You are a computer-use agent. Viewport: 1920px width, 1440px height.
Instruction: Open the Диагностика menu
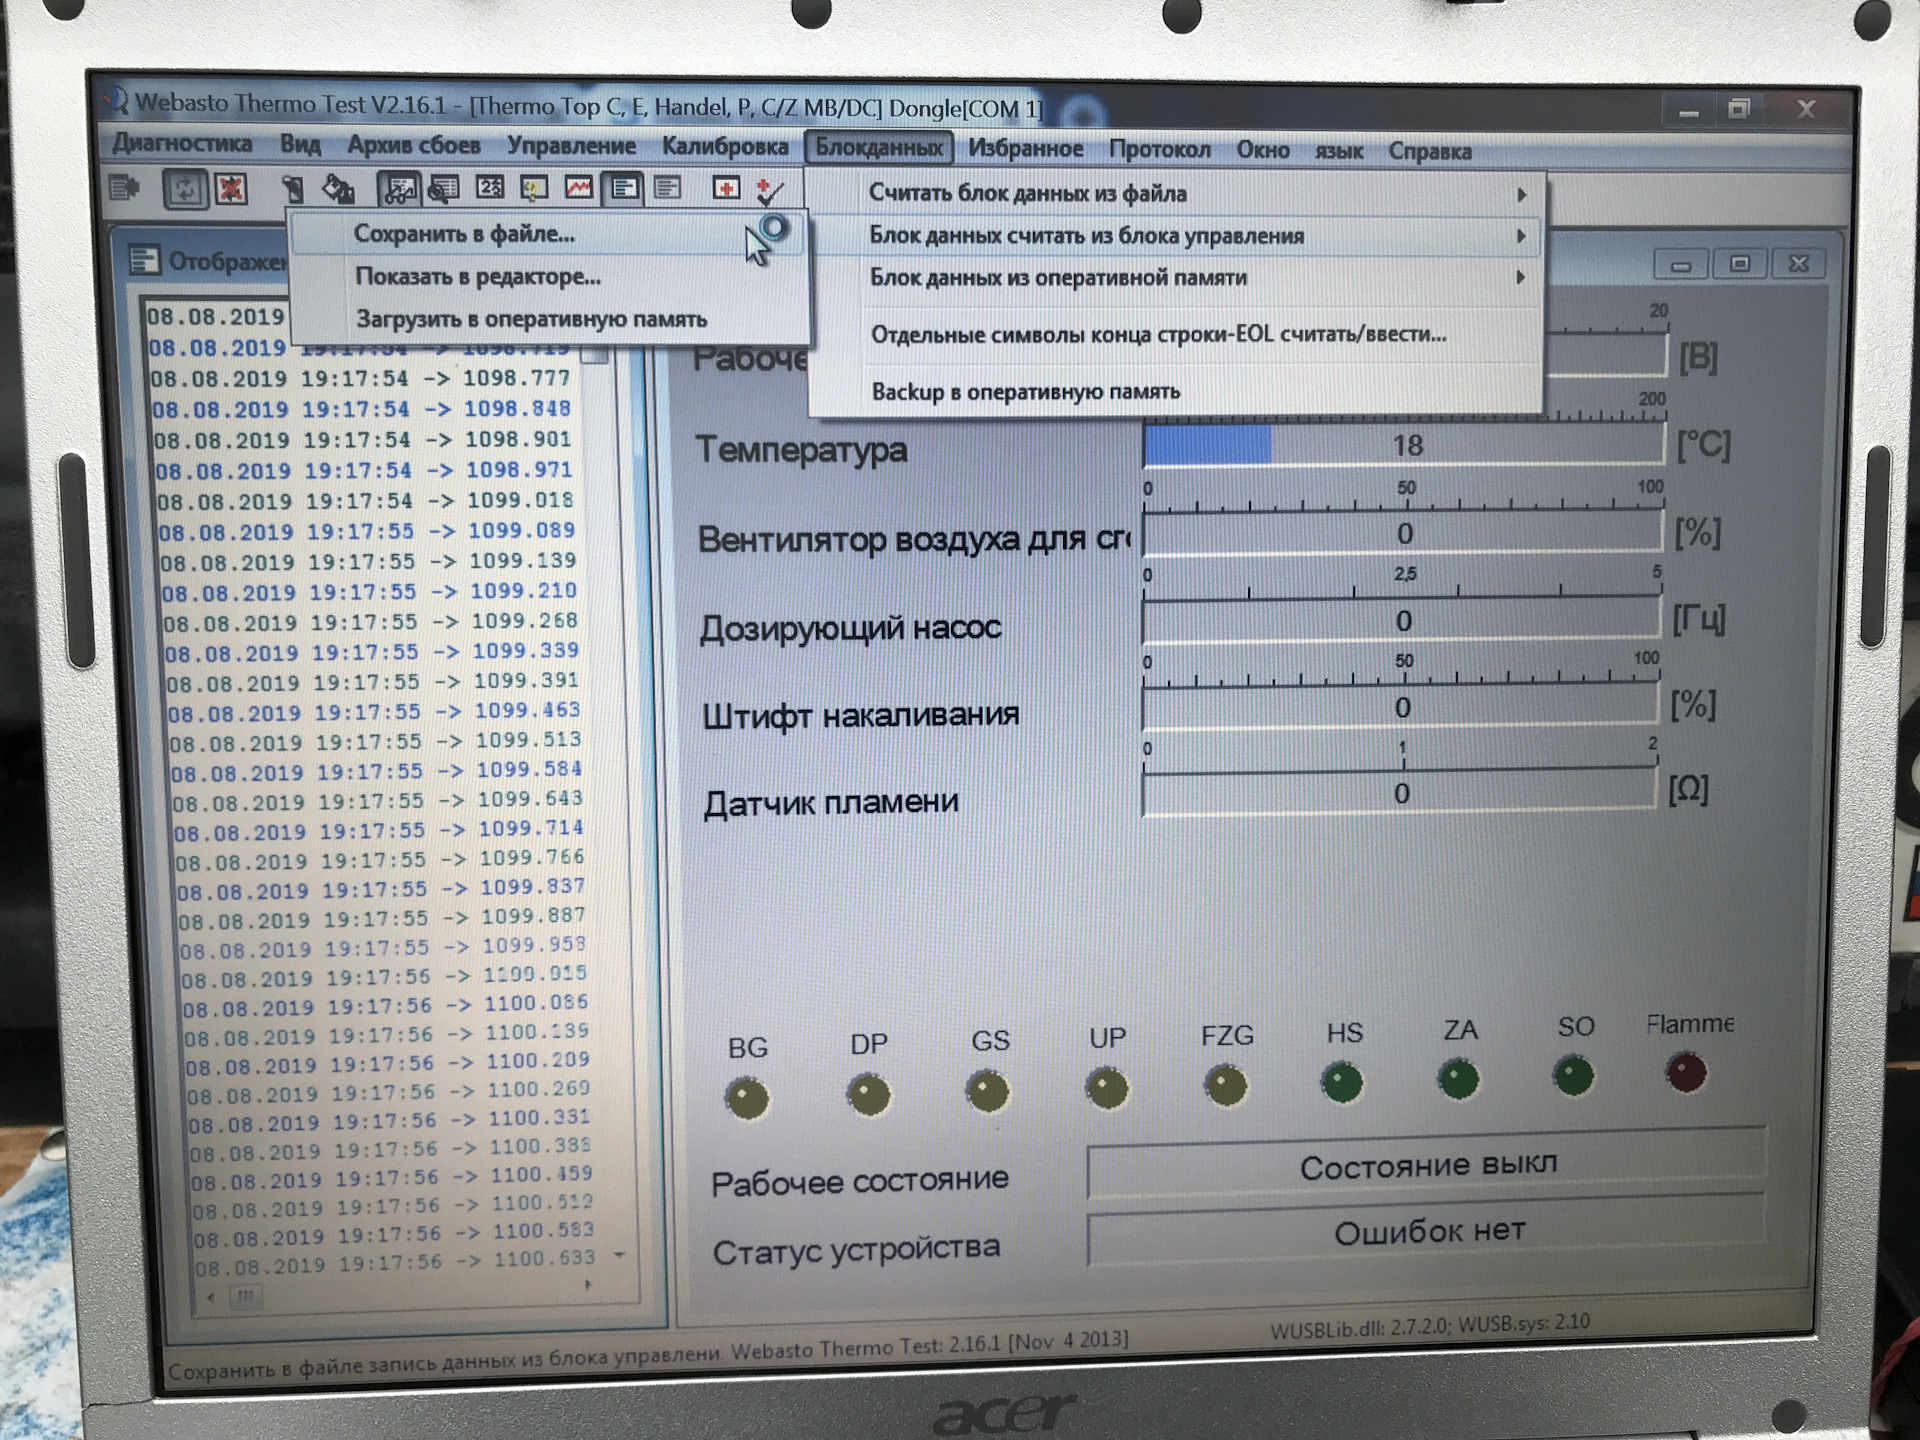pos(182,143)
